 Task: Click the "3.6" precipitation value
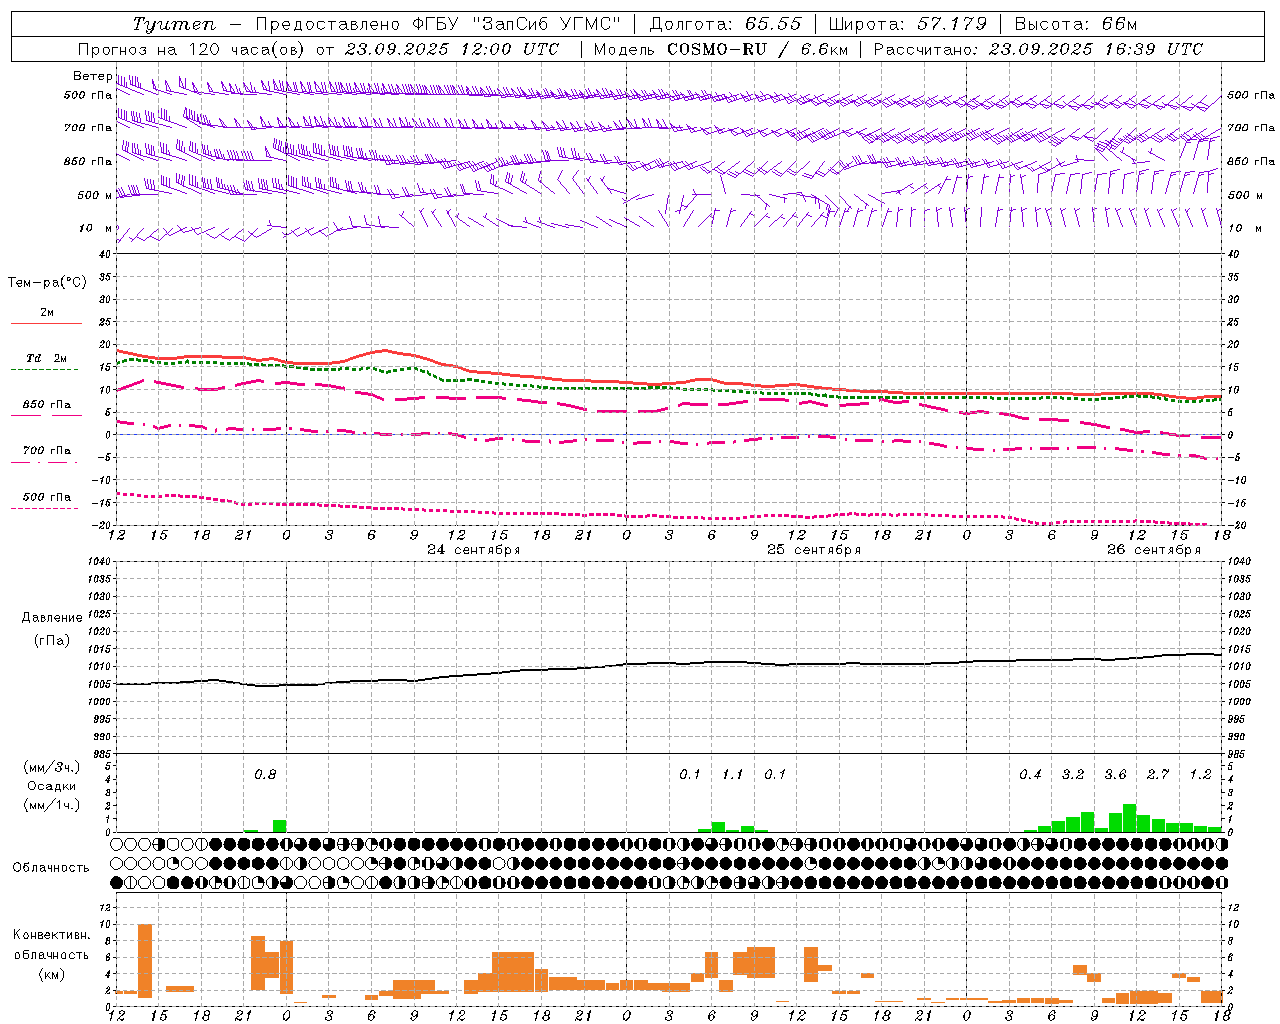pyautogui.click(x=1115, y=774)
